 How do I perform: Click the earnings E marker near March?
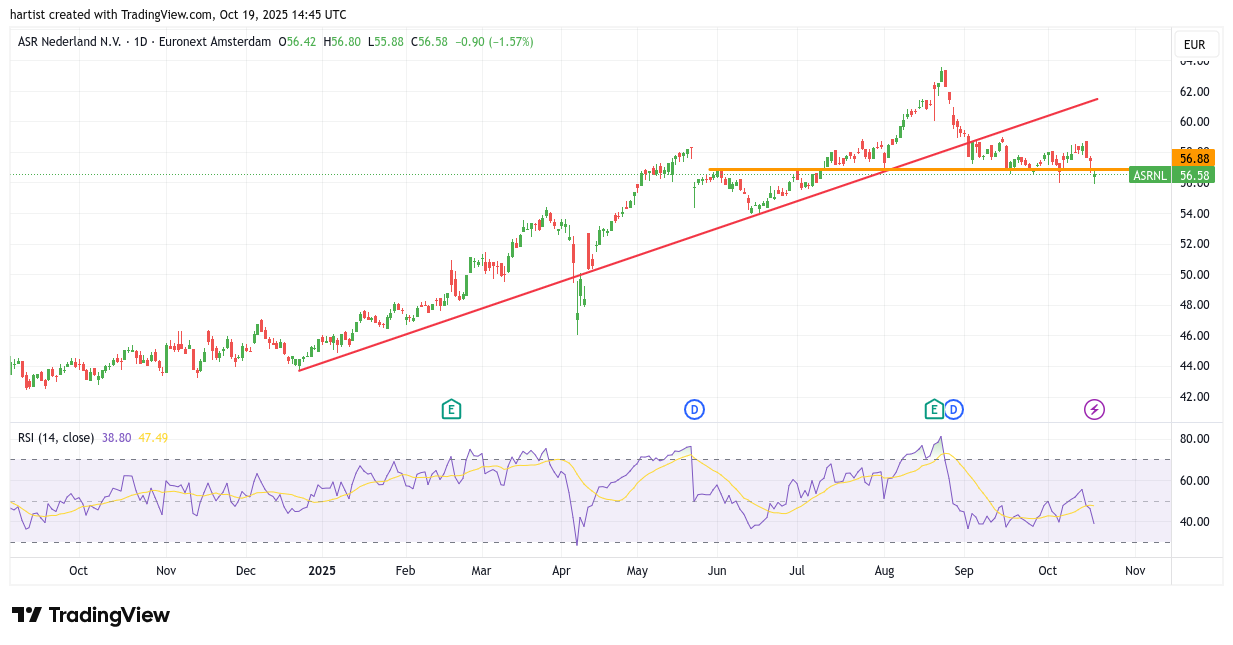[451, 409]
